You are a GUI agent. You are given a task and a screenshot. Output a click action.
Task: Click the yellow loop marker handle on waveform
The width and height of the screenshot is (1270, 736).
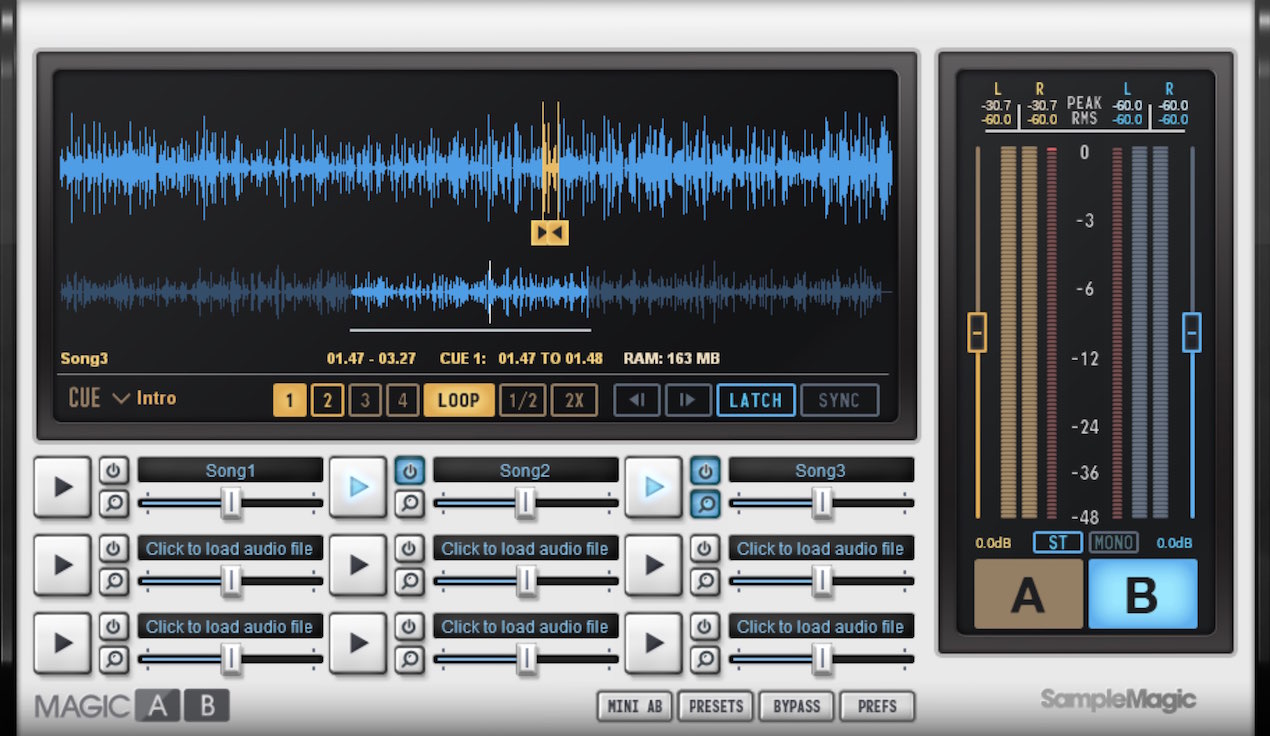pyautogui.click(x=550, y=233)
